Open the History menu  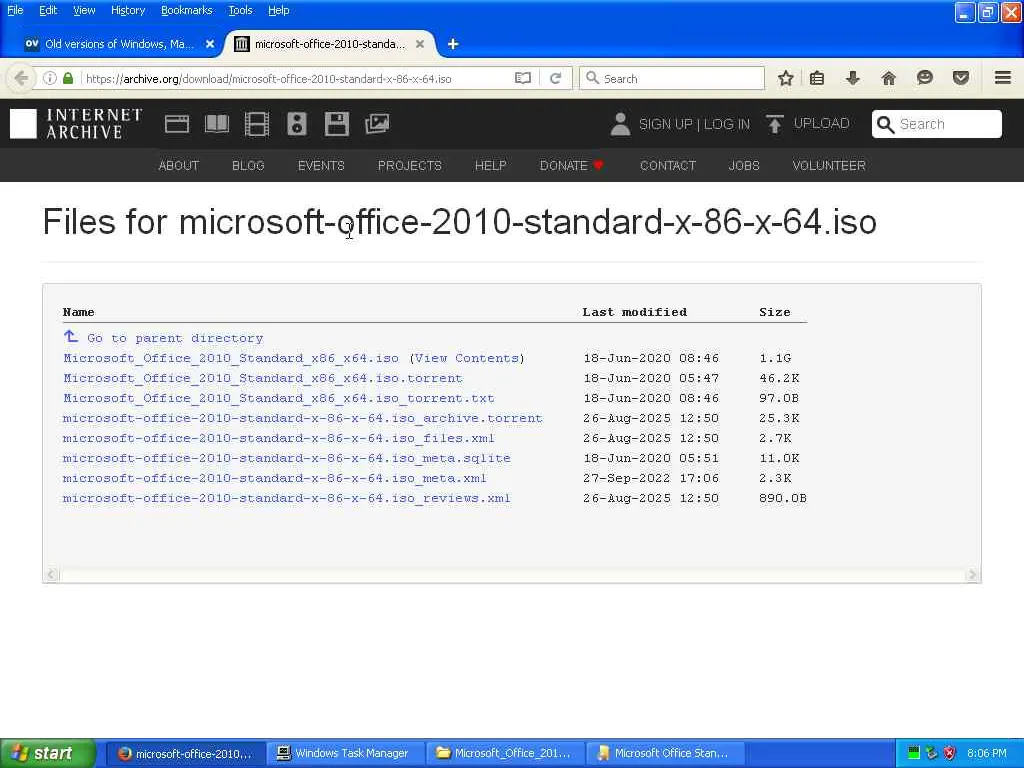[x=128, y=10]
